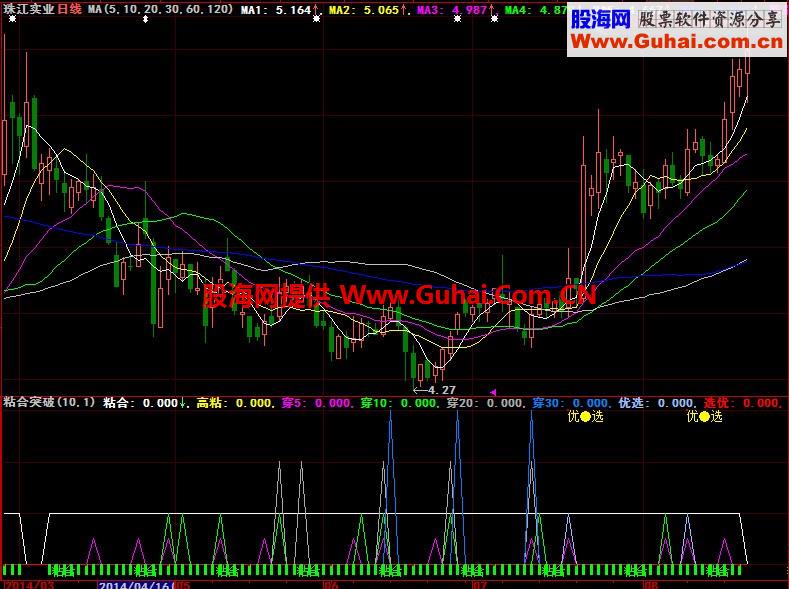Open the MA(5,10,20,30,60,120) indicator parameters
The width and height of the screenshot is (789, 589).
click(161, 9)
